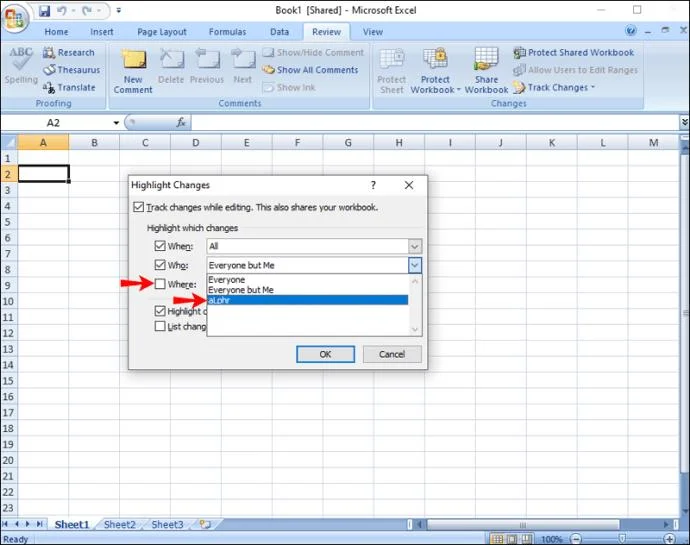This screenshot has width=690, height=545.
Task: Open Share Workbook dialog
Action: point(486,71)
